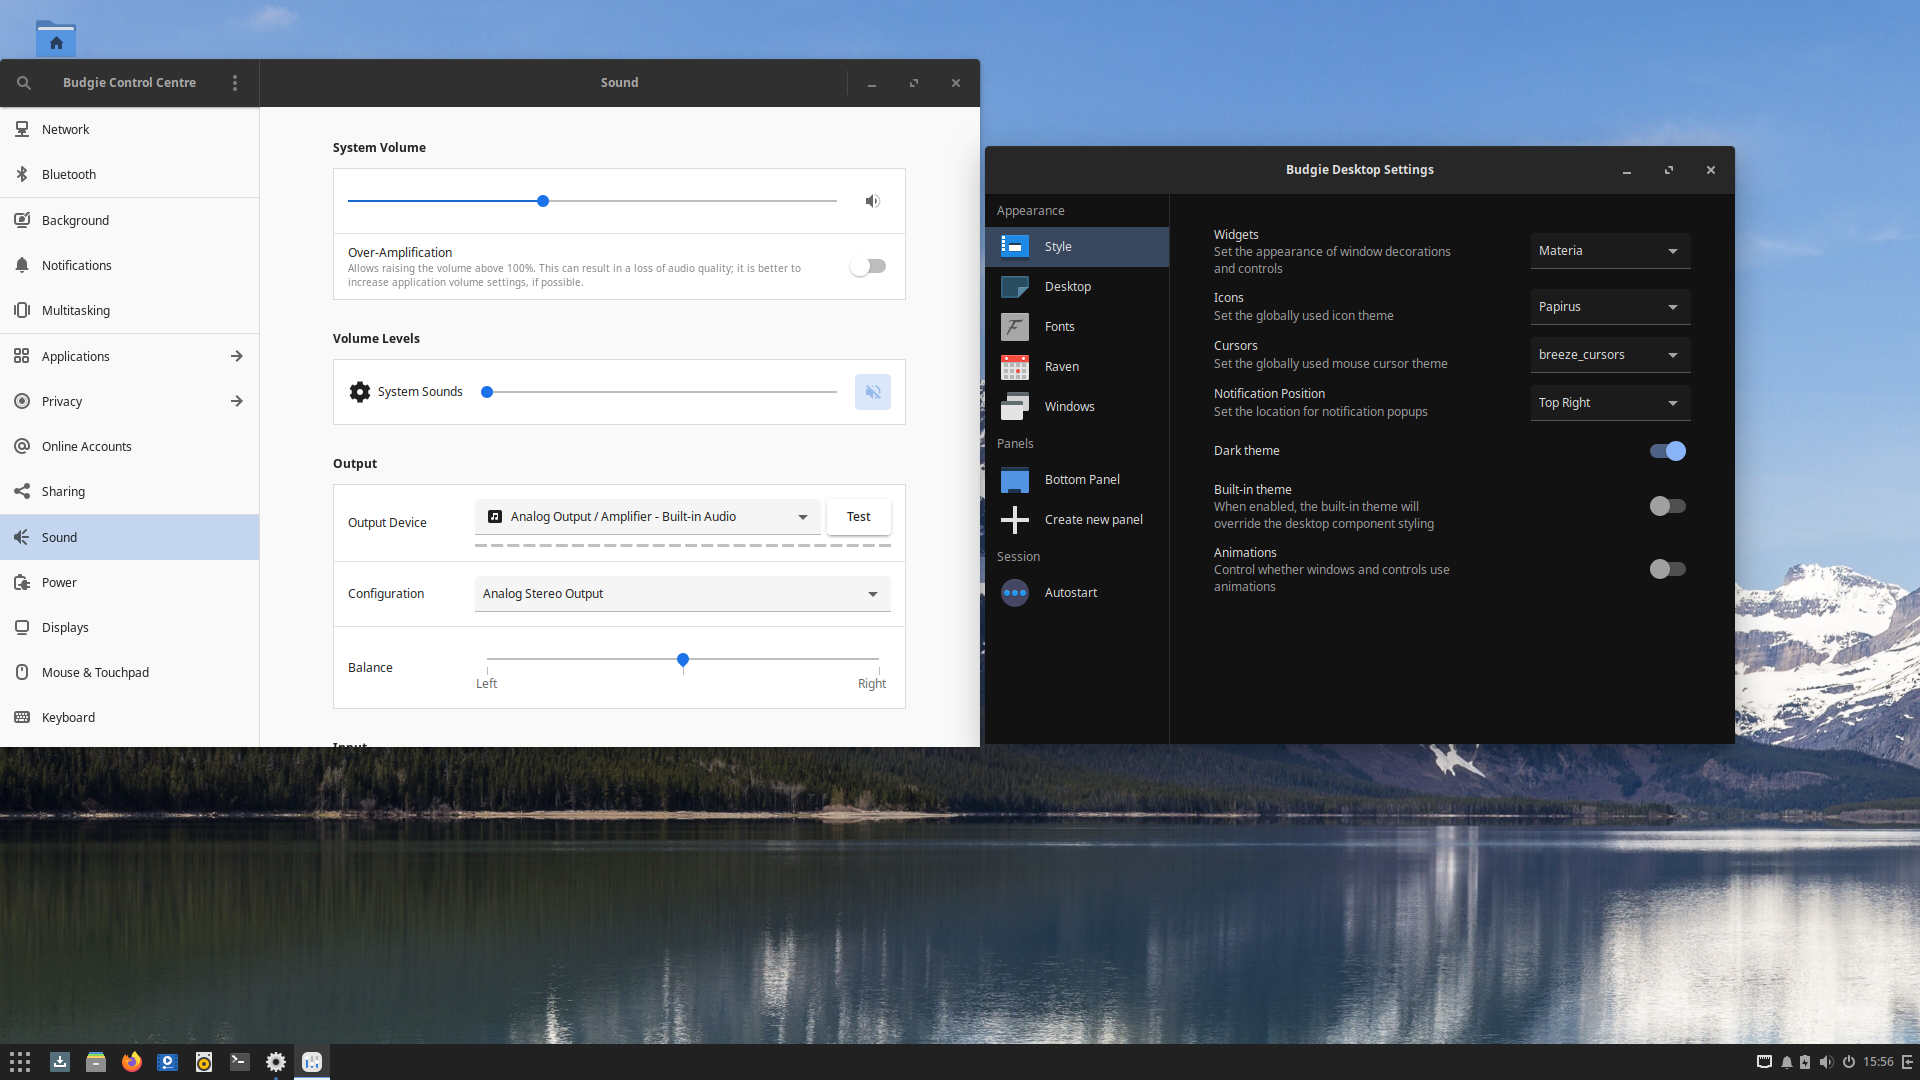Open the Configuration Analog Stereo Output dropdown

point(683,594)
